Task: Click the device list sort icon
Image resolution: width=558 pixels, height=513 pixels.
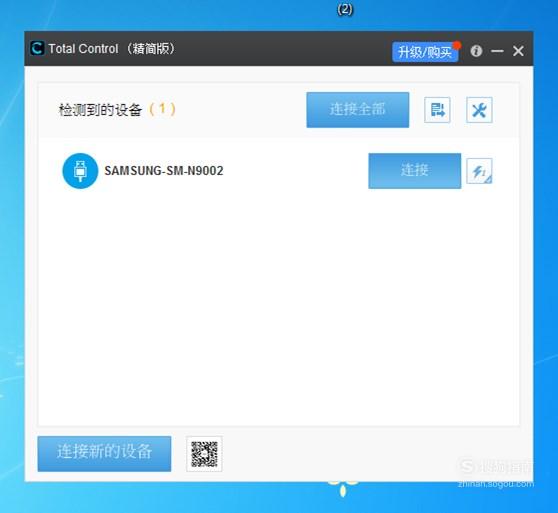Action: (x=437, y=110)
